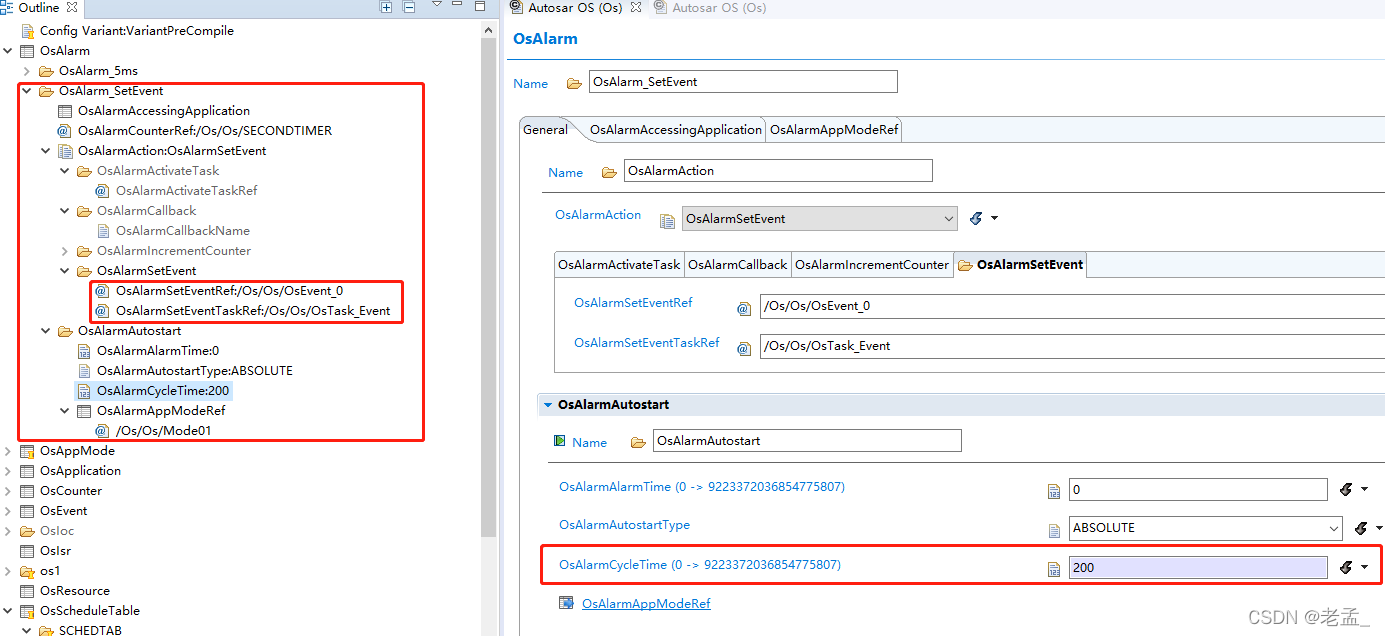Open the Outline view menu triangle
The height and width of the screenshot is (636, 1385).
click(x=437, y=6)
